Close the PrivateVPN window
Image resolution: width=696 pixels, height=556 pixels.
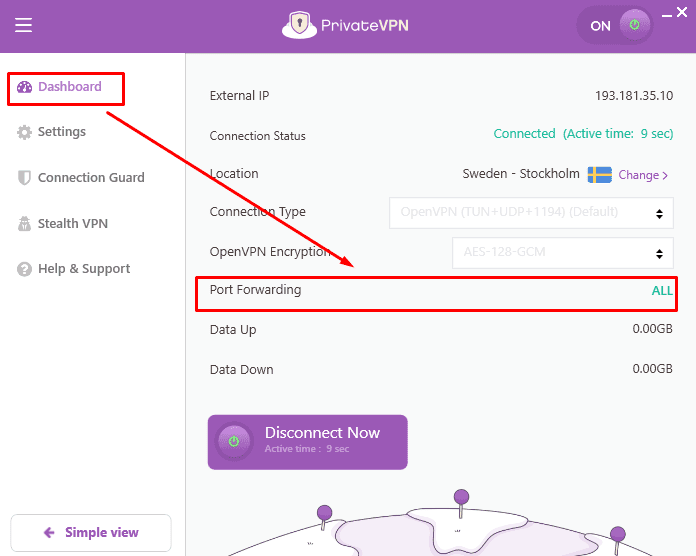pos(682,12)
